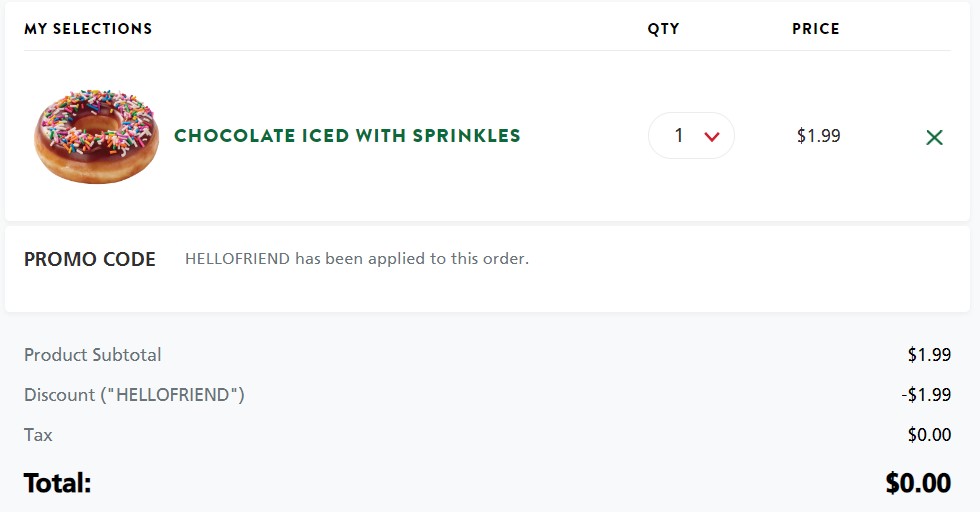The width and height of the screenshot is (980, 512).
Task: Click the quantity value 1
Action: tap(679, 136)
